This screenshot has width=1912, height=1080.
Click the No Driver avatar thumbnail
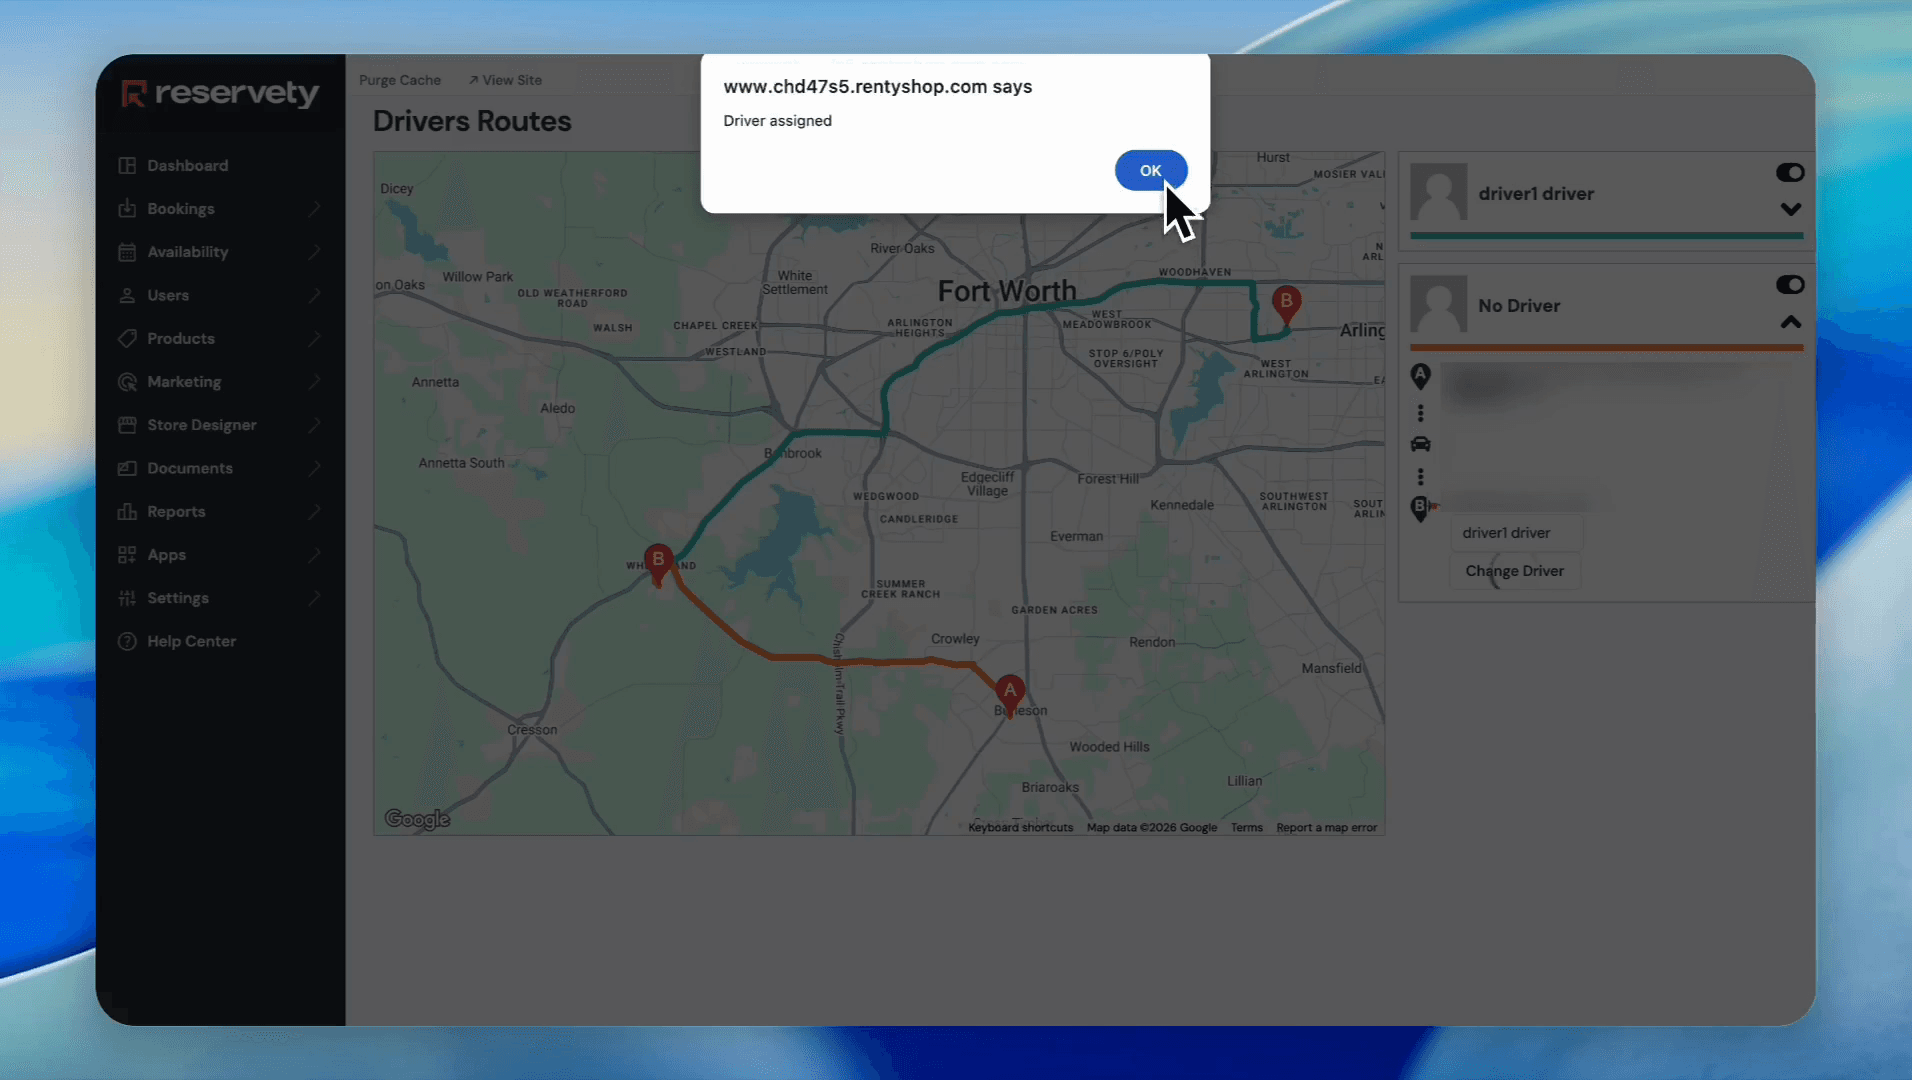pos(1439,304)
